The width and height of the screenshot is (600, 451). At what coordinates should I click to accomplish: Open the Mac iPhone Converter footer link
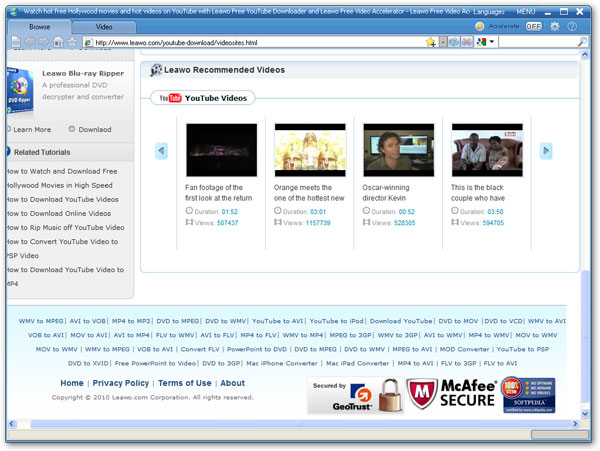coord(282,363)
